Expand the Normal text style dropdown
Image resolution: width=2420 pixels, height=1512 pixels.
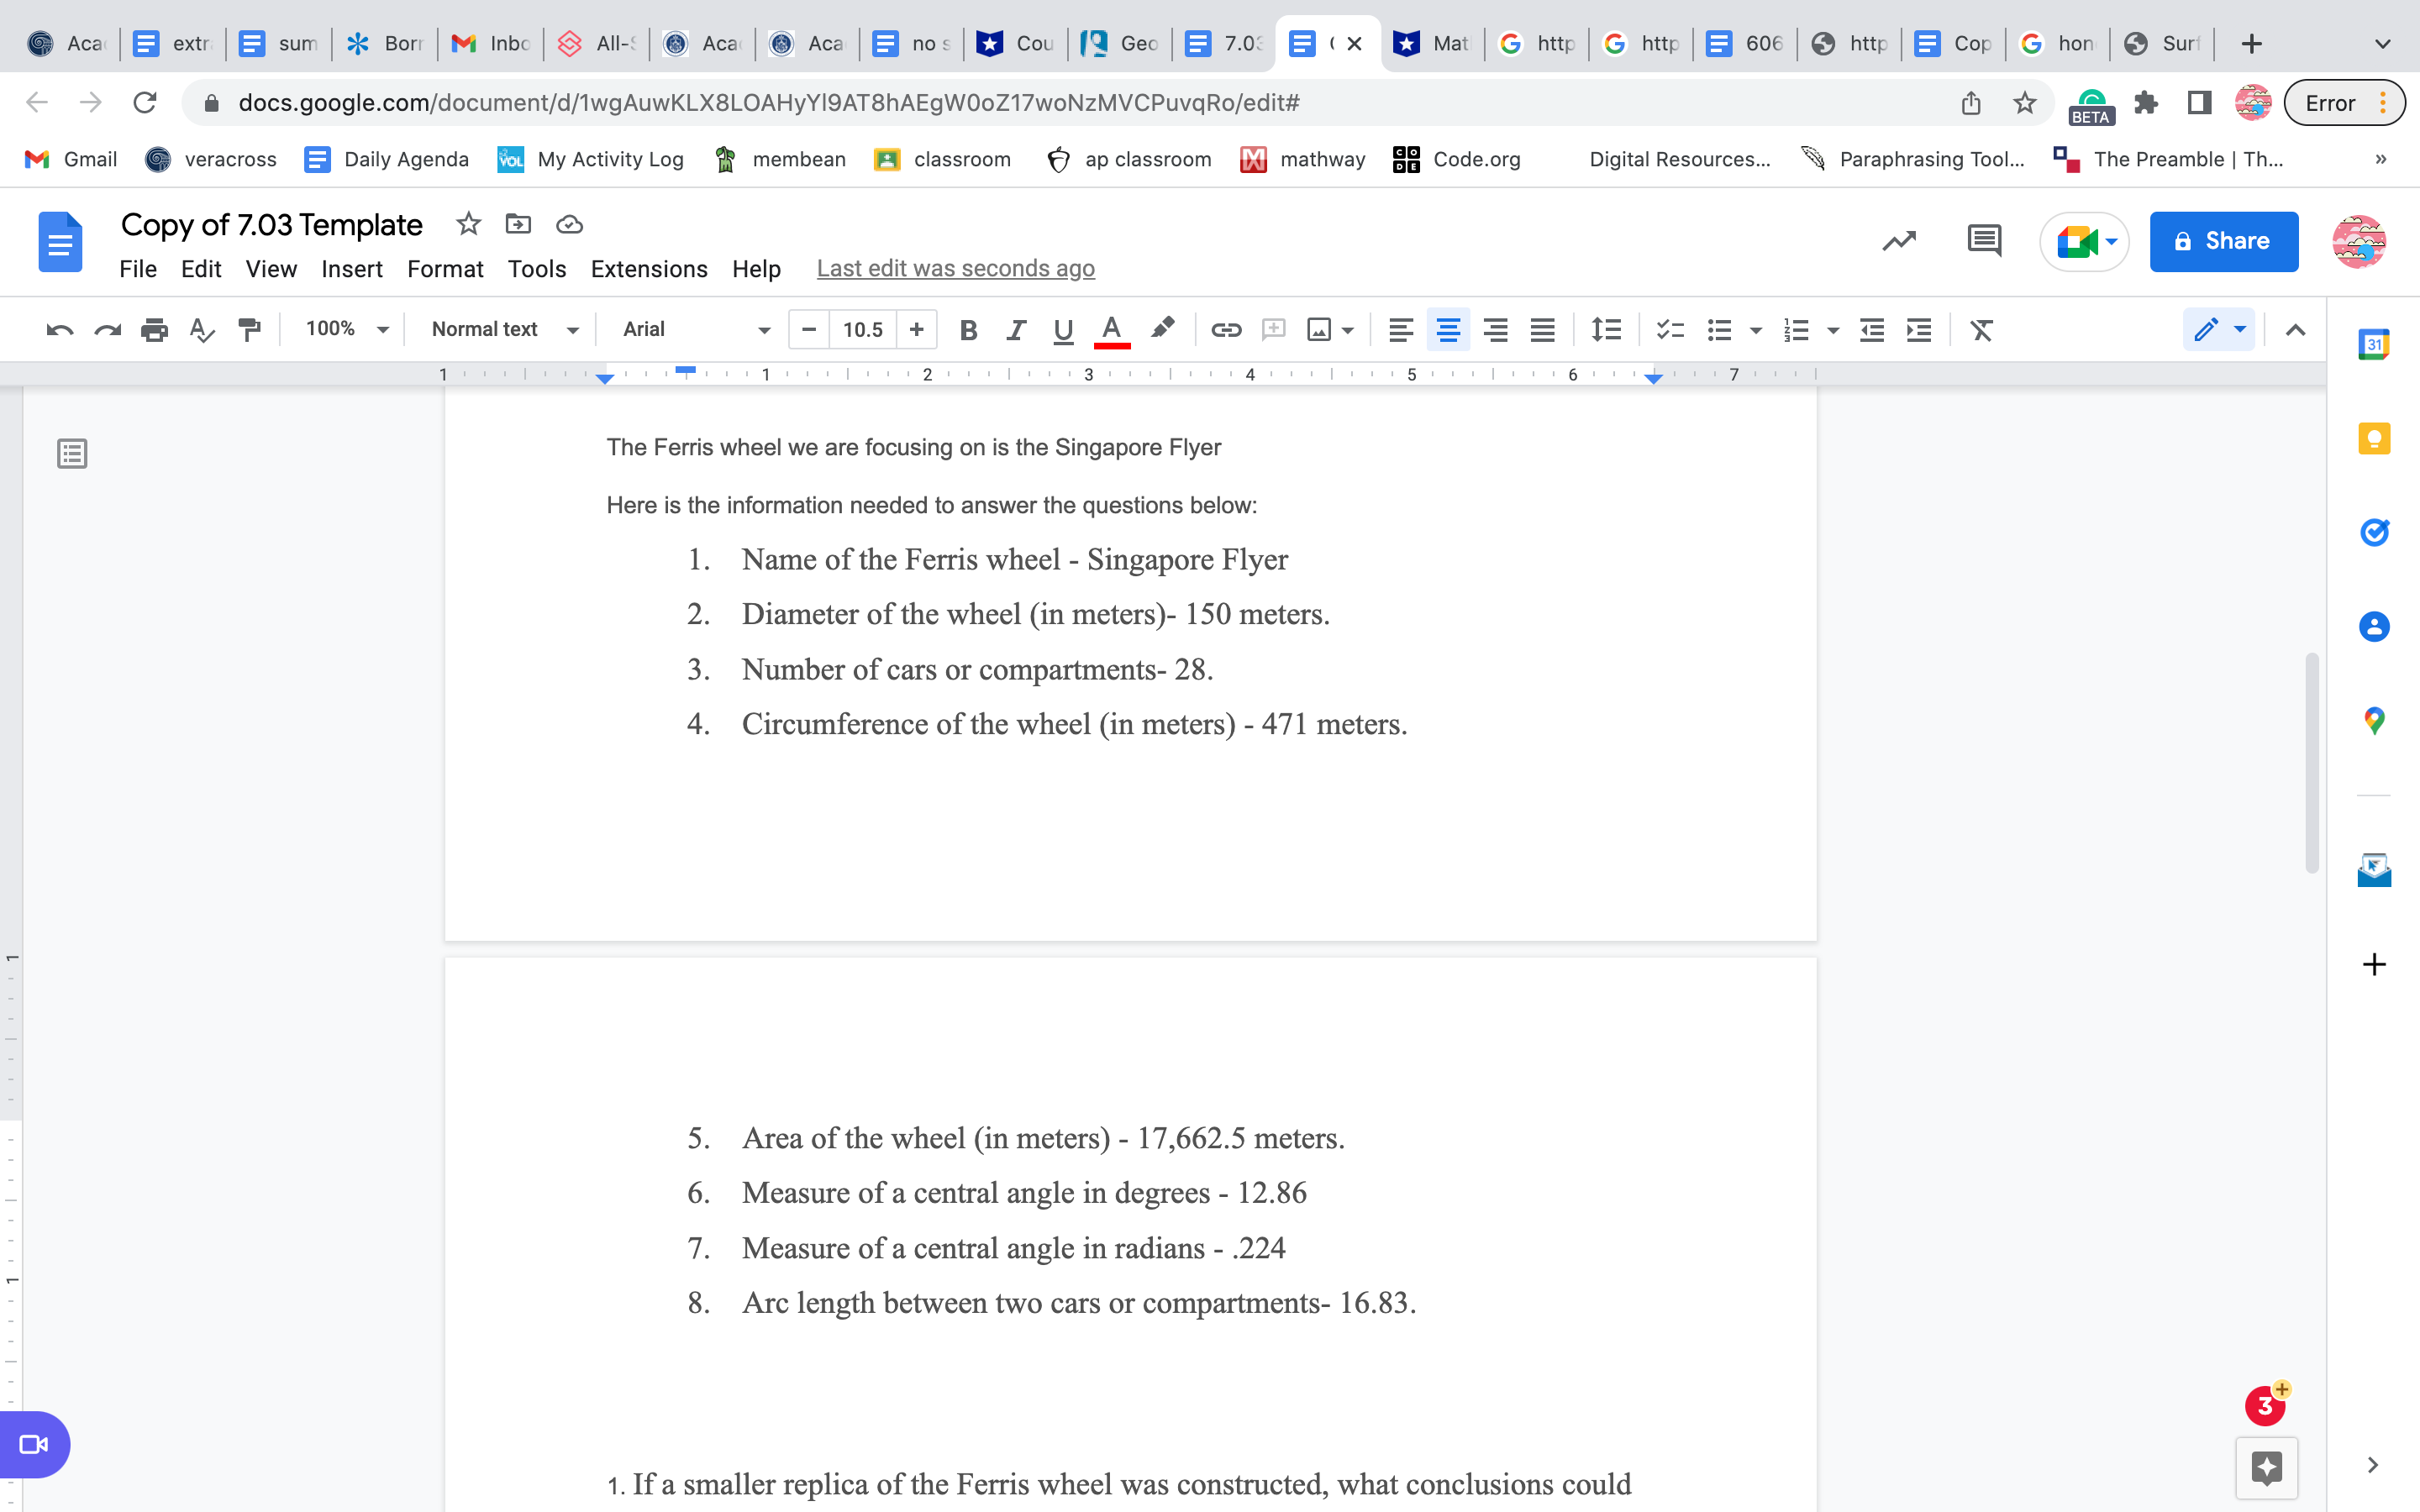point(504,329)
